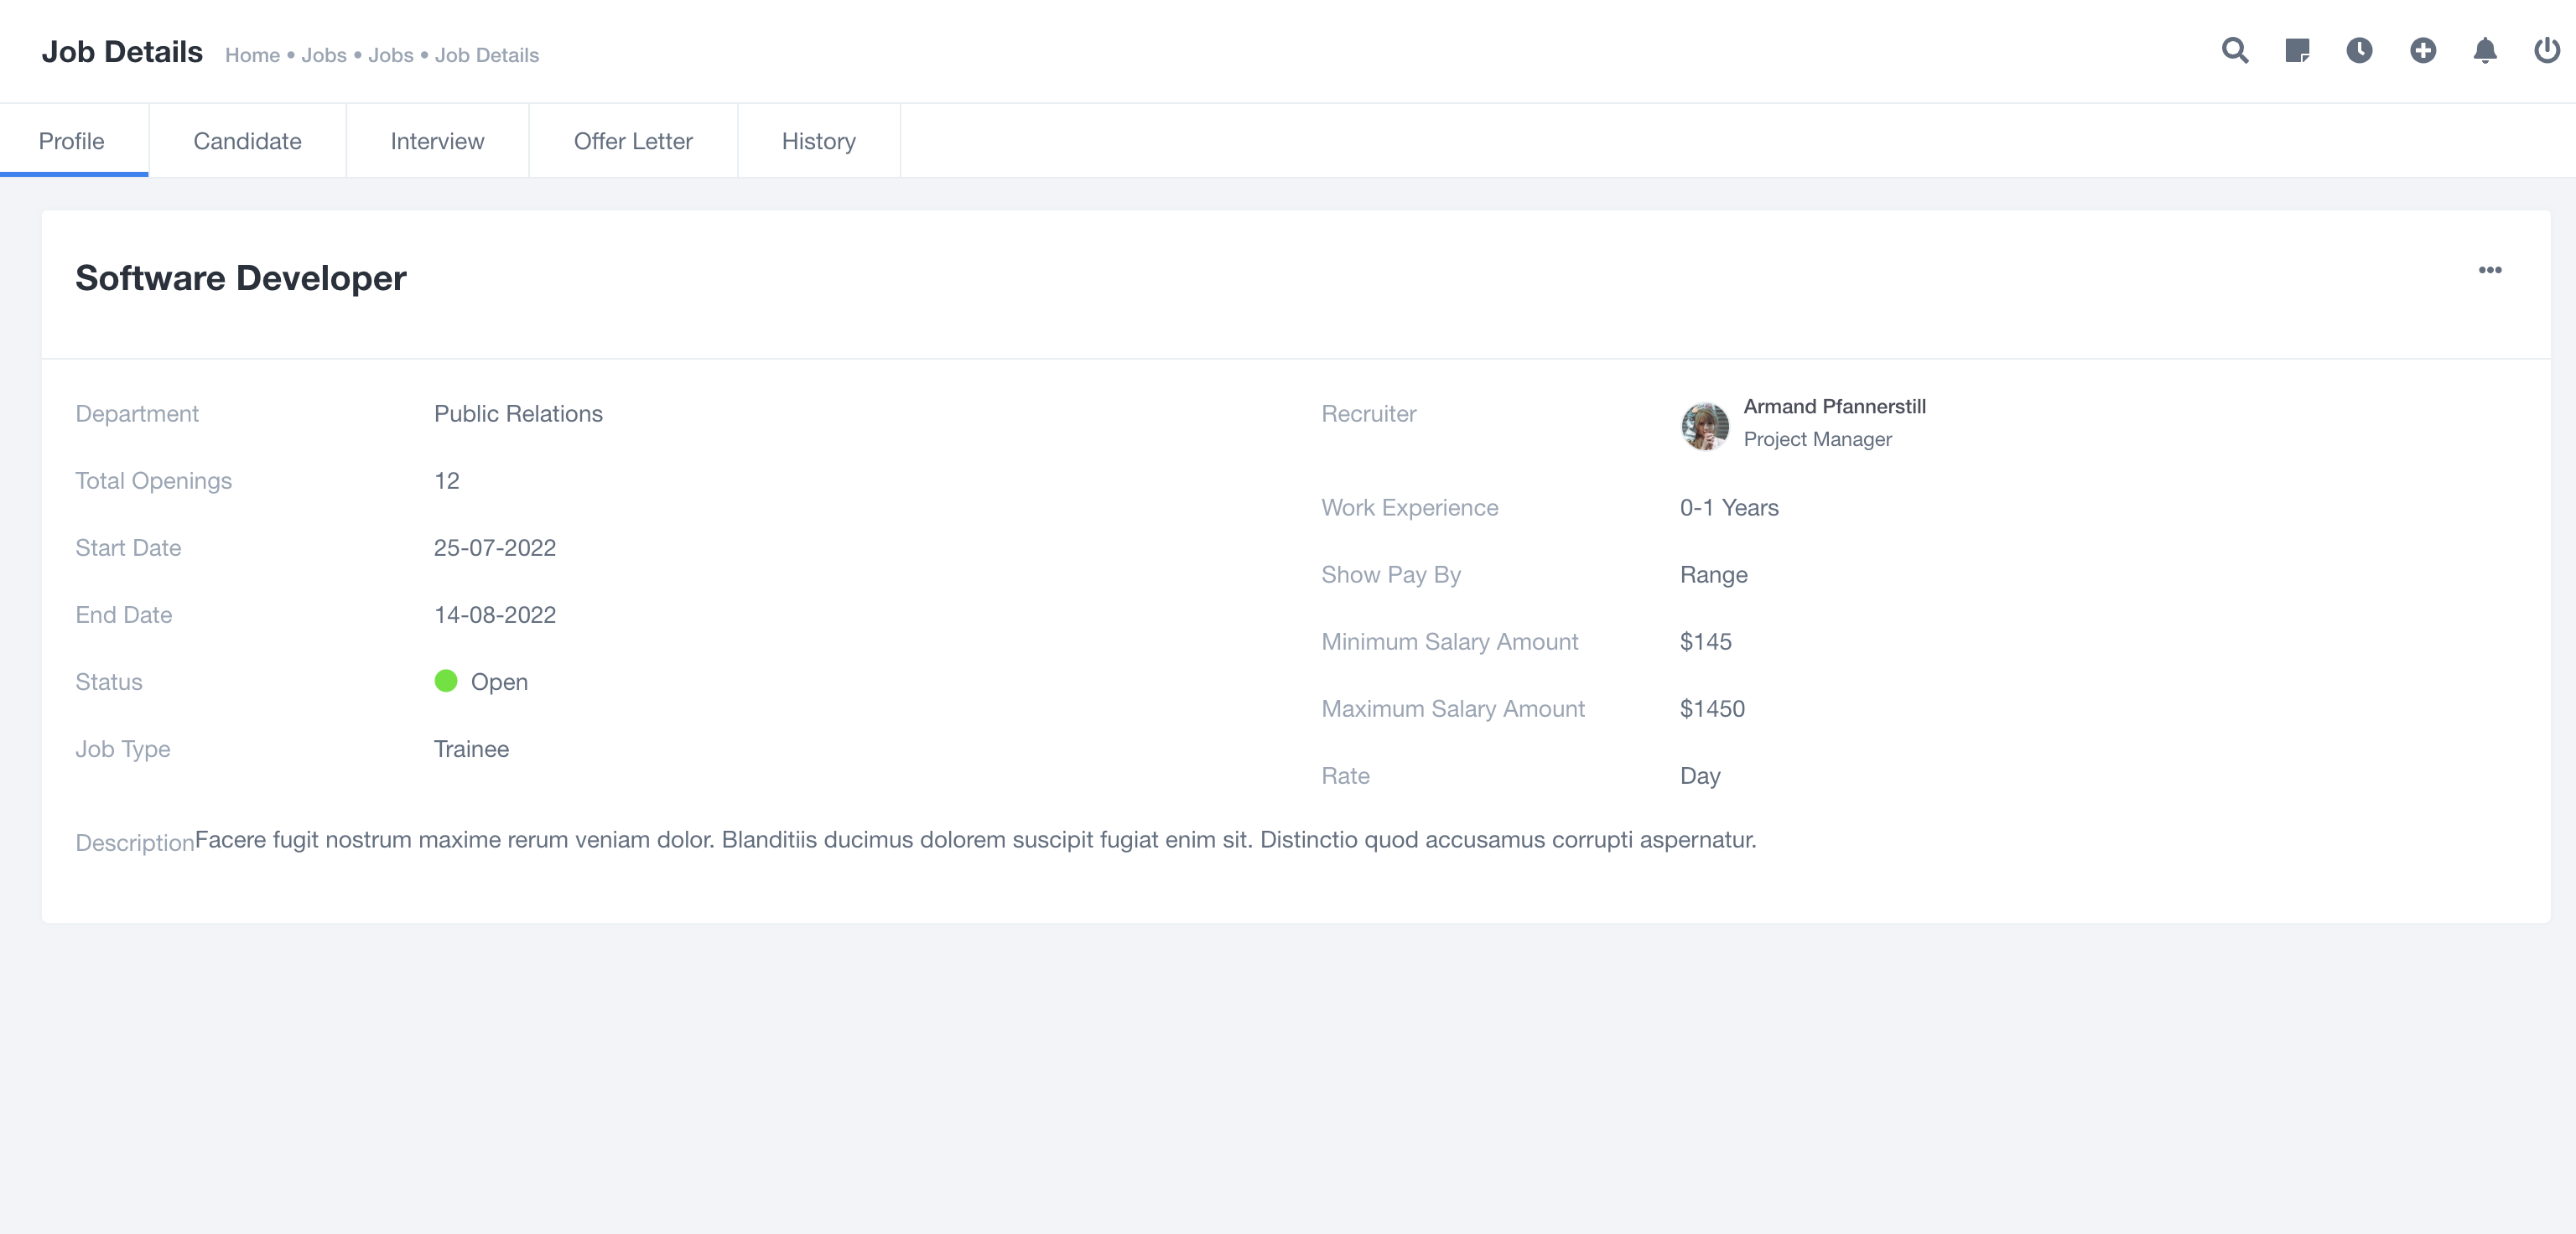Click the Software Developer job title
This screenshot has height=1234, width=2576.
point(241,278)
